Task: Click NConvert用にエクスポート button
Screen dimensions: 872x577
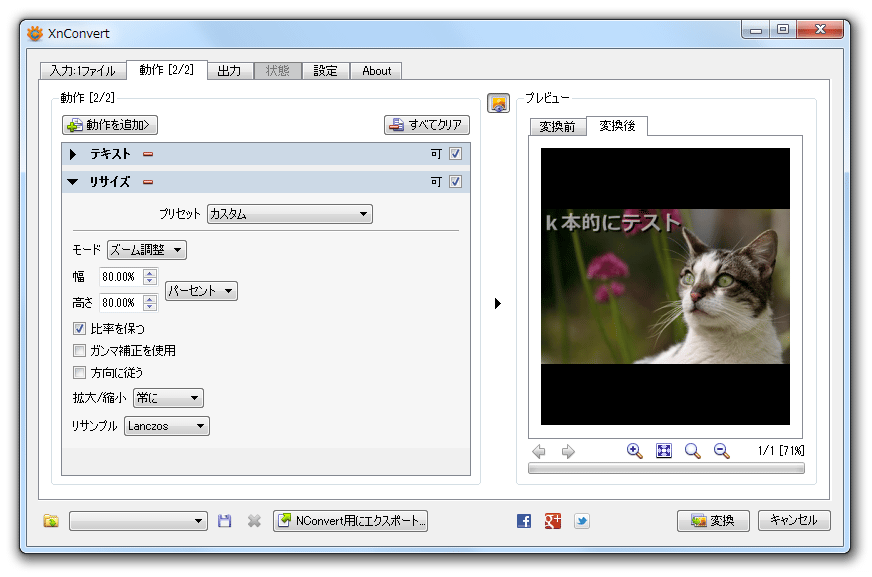Action: tap(350, 521)
